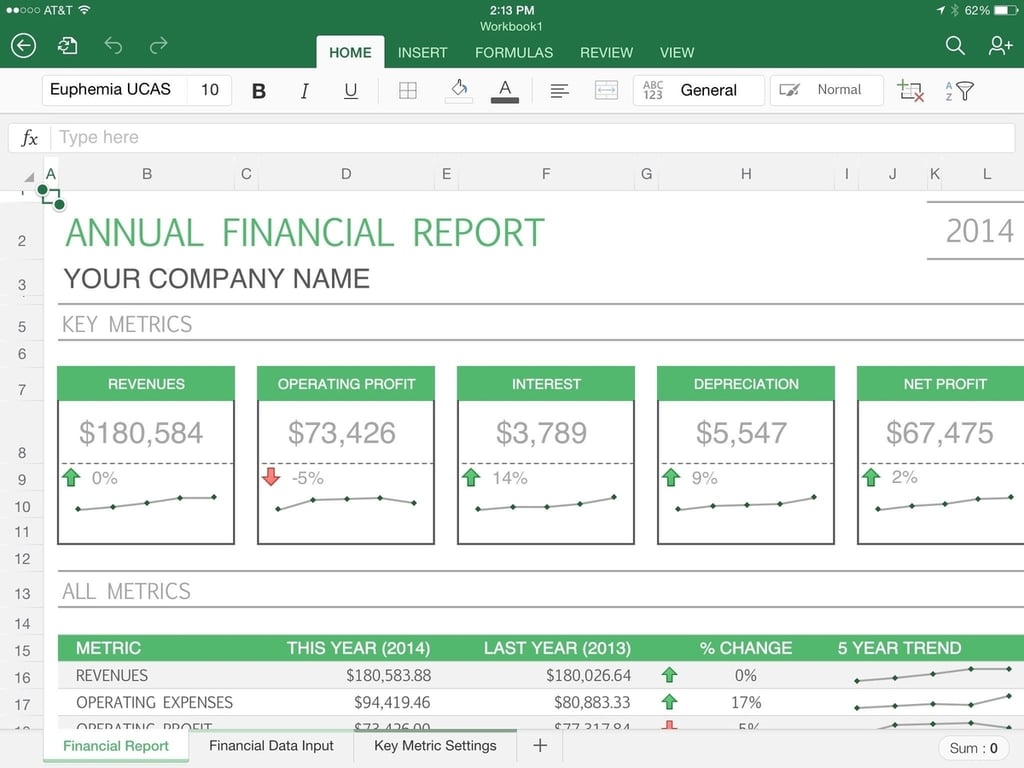The height and width of the screenshot is (768, 1024).
Task: Tap the back arrow icon
Action: coord(24,46)
